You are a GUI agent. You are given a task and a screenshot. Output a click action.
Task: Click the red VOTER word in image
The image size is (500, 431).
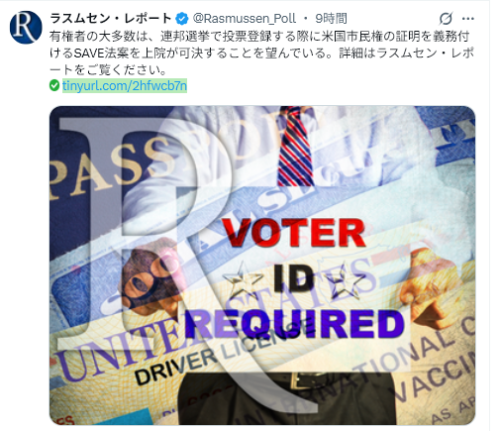(294, 233)
